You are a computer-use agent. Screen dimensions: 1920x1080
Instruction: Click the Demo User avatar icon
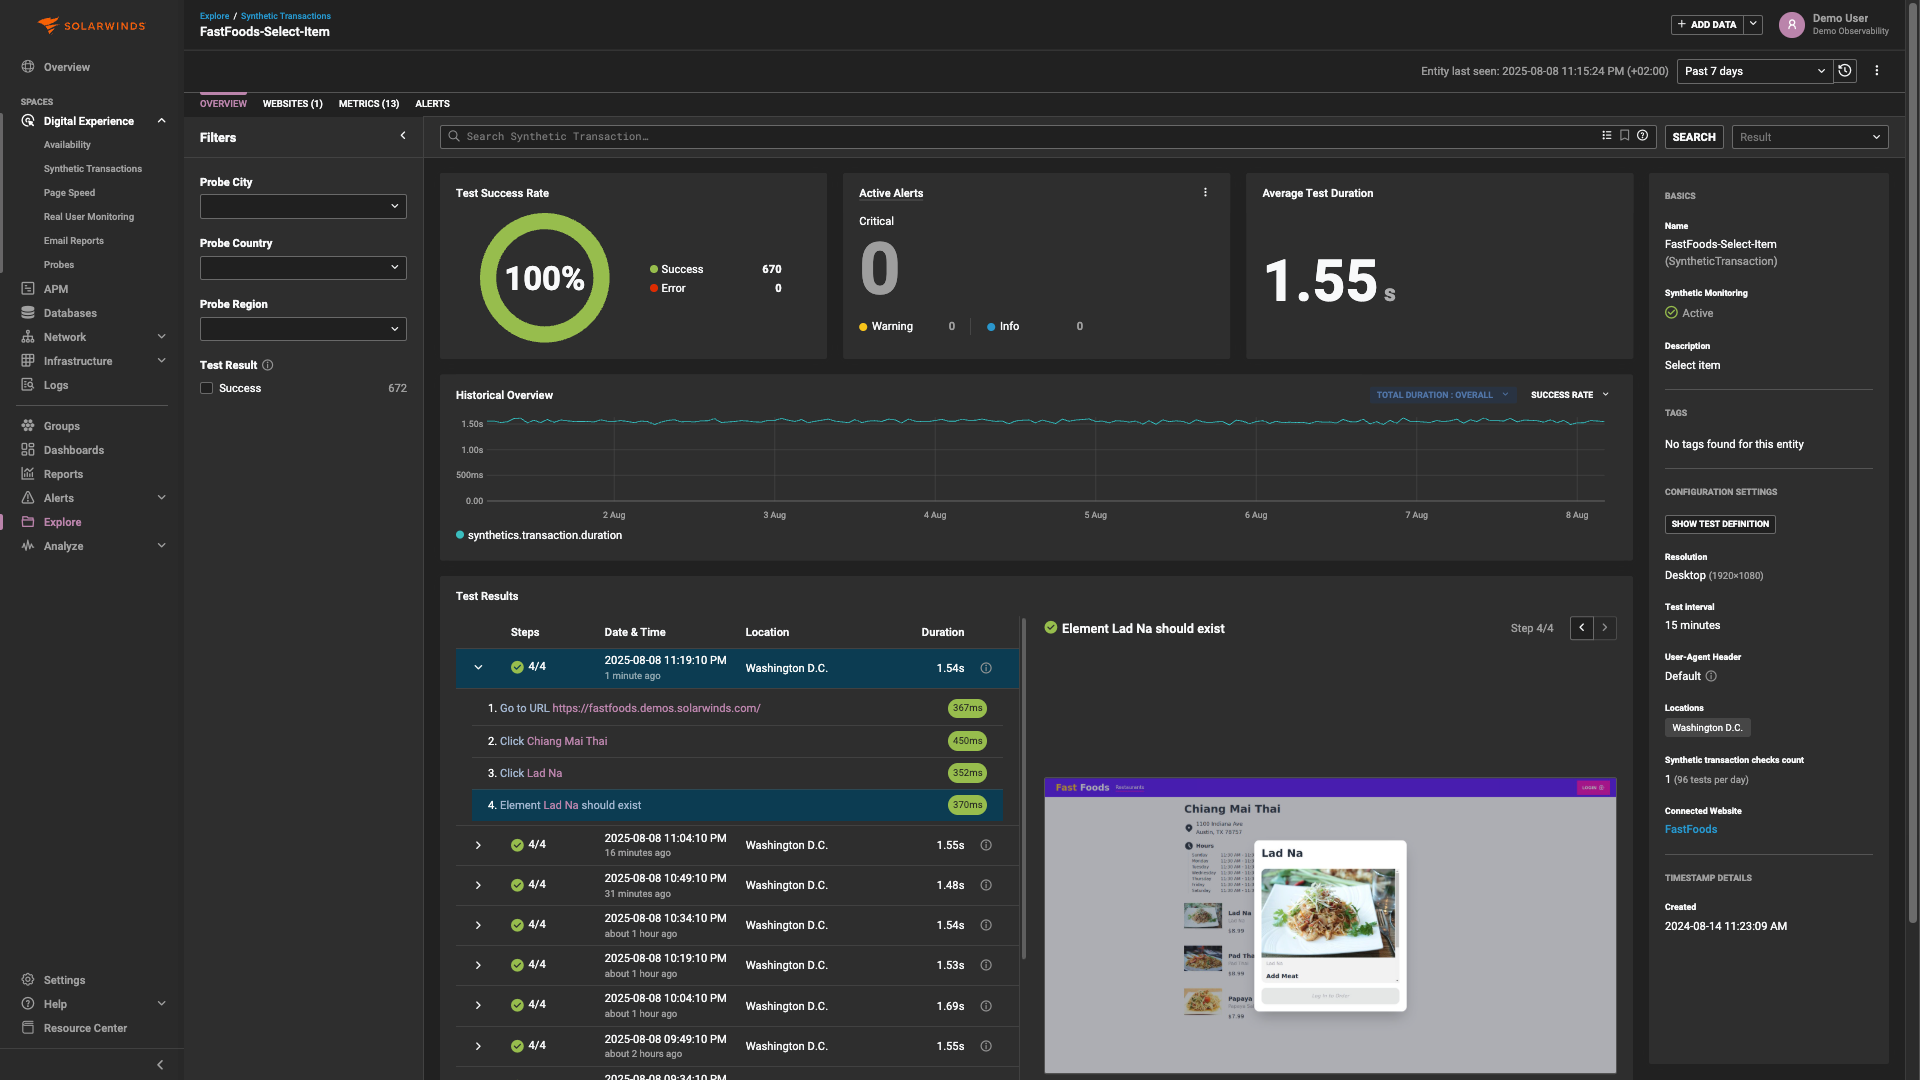tap(1791, 25)
